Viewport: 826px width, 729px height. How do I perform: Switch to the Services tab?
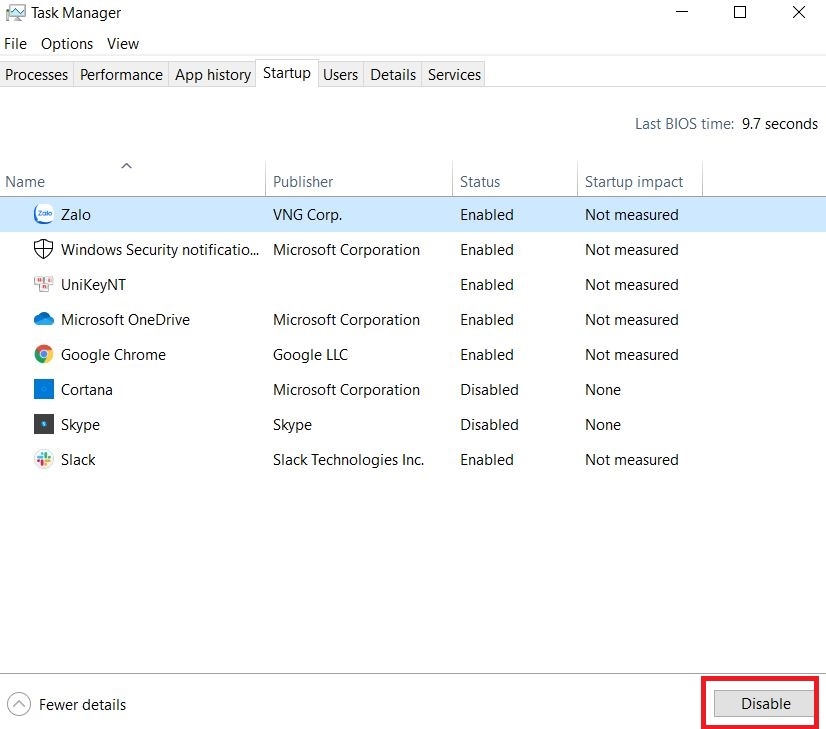click(x=454, y=75)
